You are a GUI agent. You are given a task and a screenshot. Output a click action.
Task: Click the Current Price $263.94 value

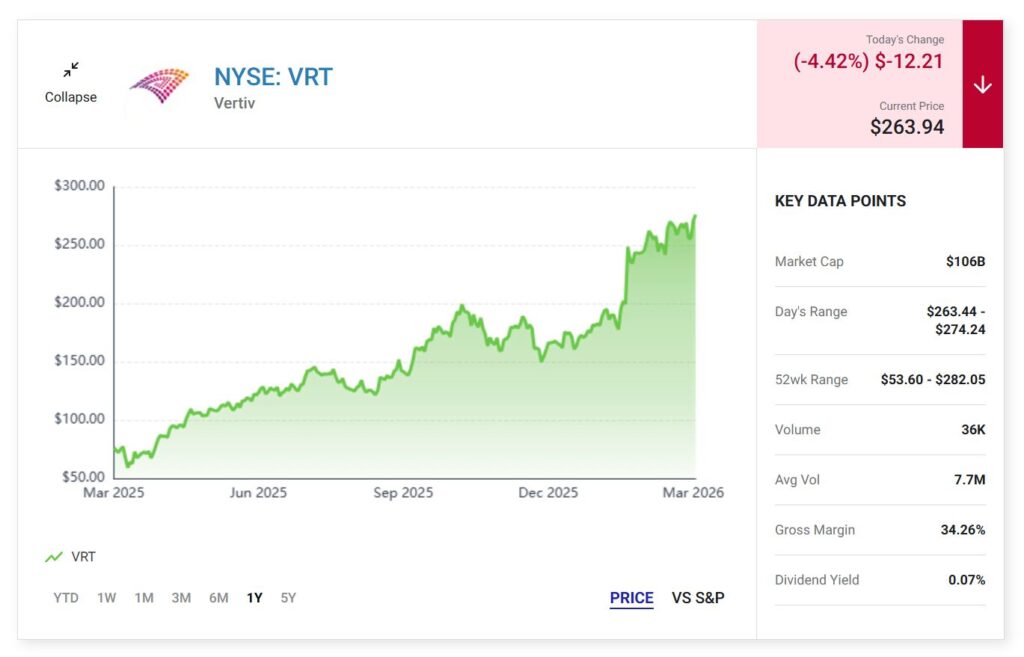pos(906,127)
